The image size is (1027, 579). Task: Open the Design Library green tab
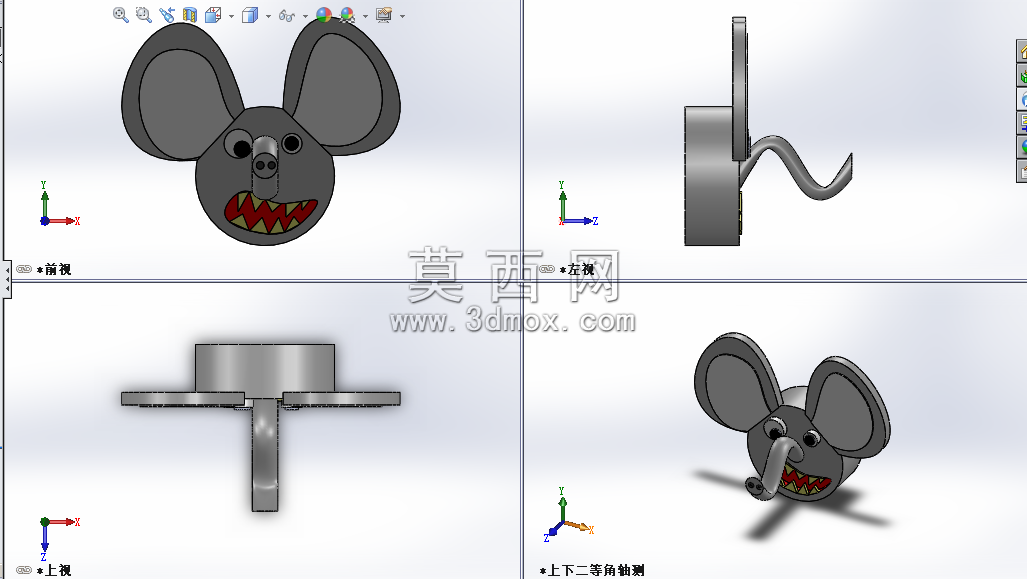pyautogui.click(x=1022, y=75)
